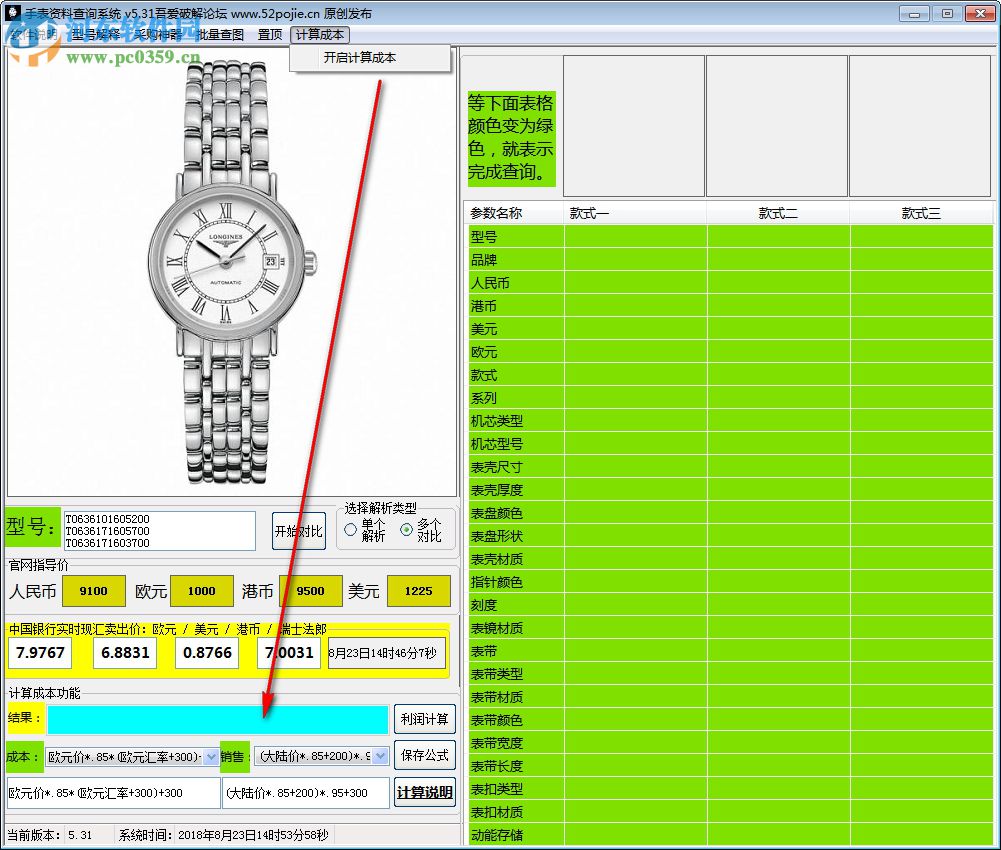Click the 港币 price field showing 9500
The image size is (1001, 850).
tap(310, 591)
